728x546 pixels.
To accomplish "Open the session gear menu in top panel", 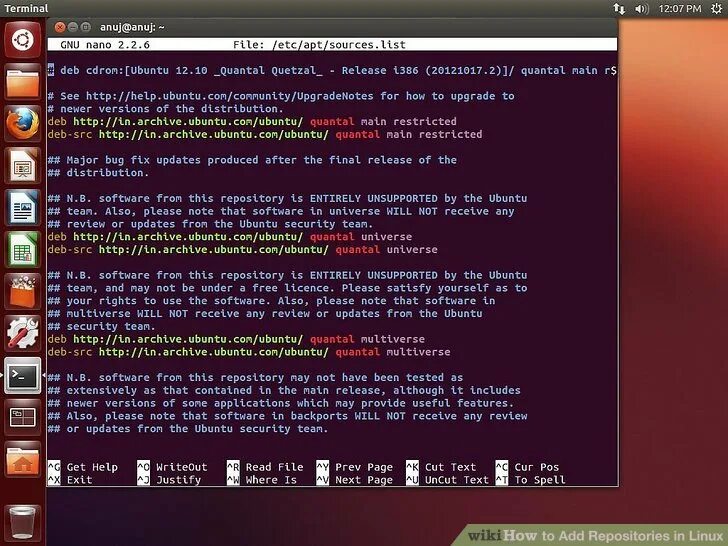I will 716,8.
